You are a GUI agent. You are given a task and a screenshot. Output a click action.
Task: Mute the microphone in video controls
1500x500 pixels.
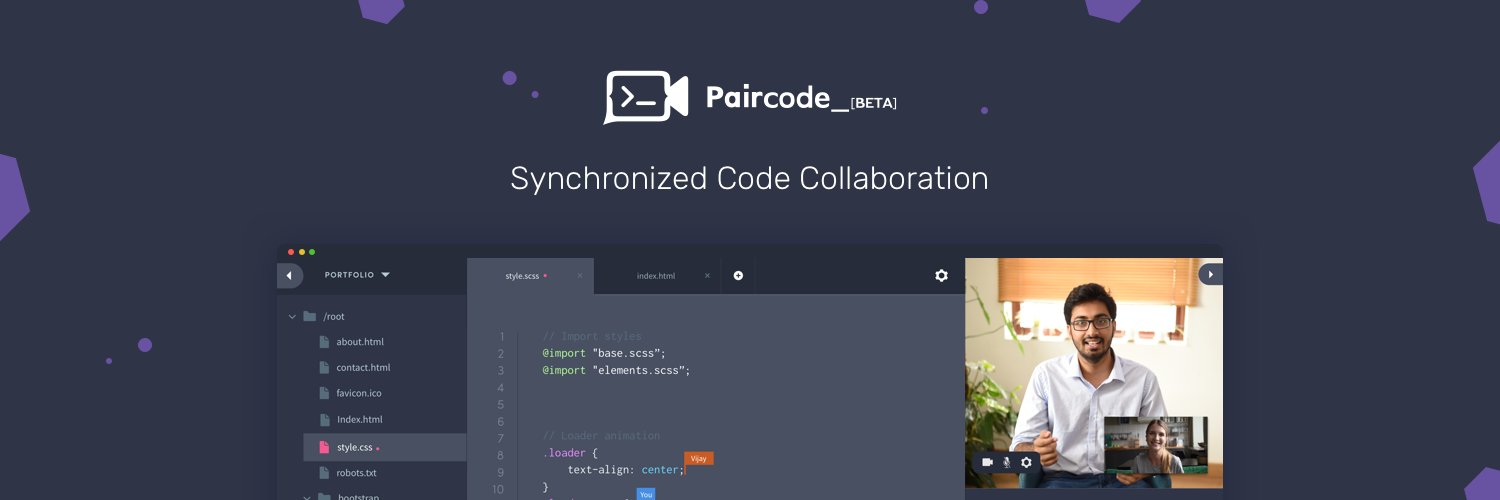tap(1007, 462)
